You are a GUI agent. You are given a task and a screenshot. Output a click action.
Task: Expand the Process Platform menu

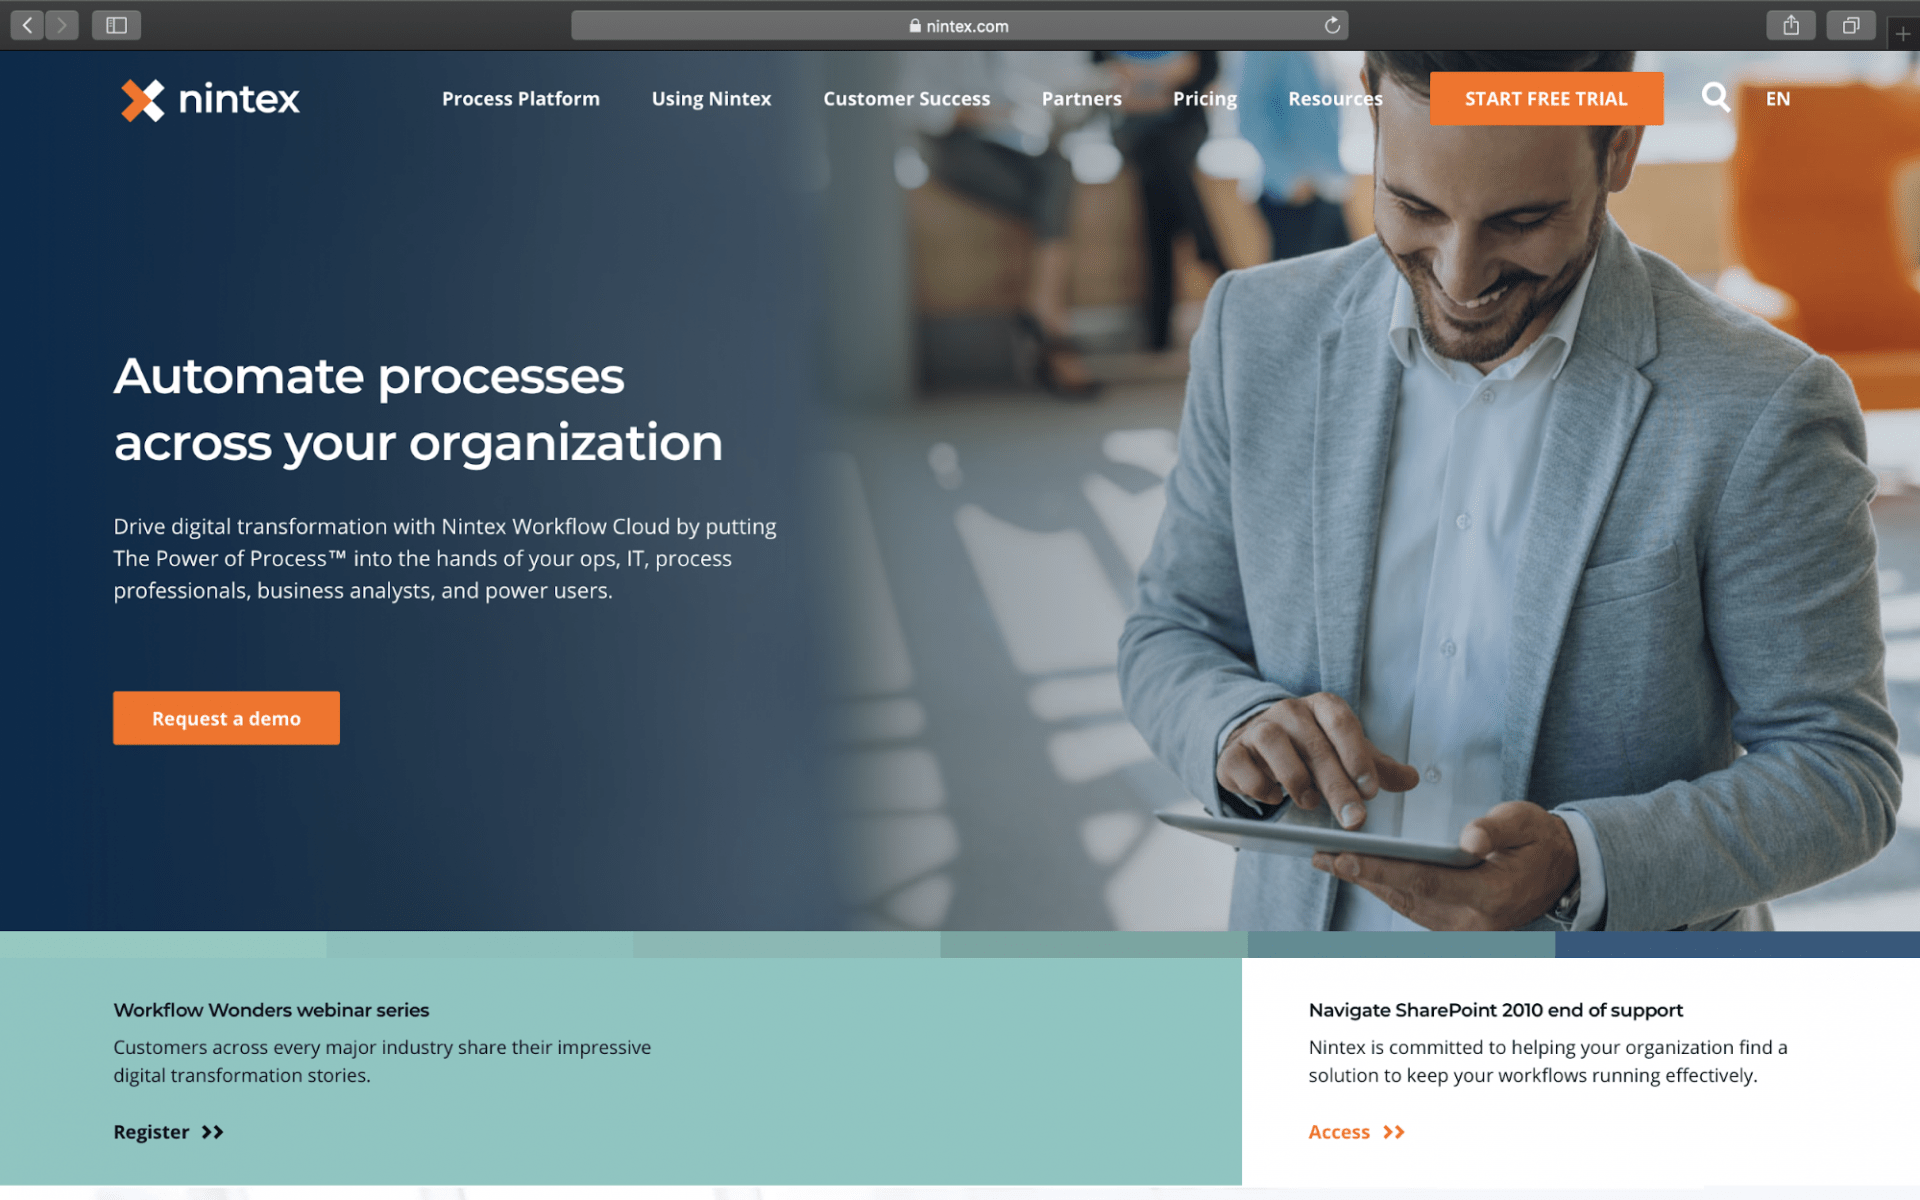[x=518, y=98]
